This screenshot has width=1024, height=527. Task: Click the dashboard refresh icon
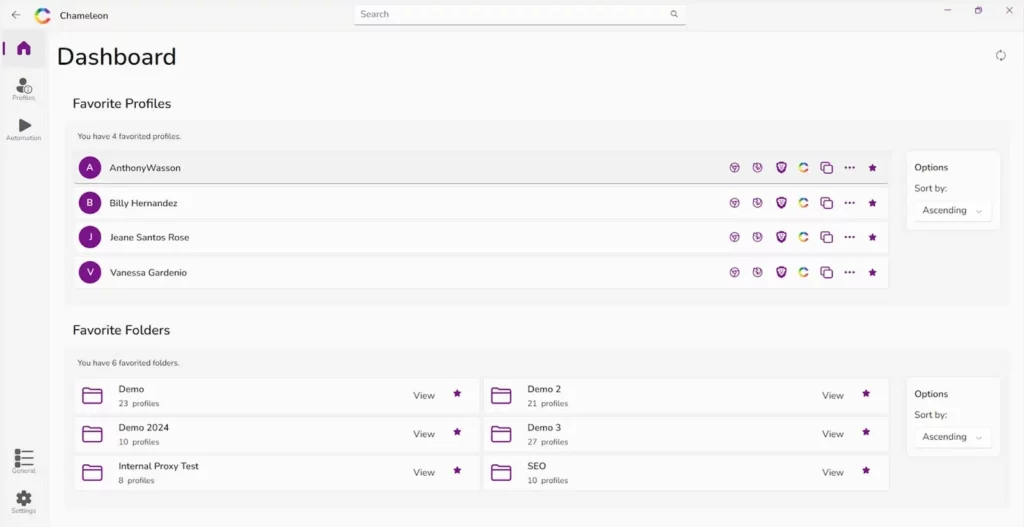tap(1000, 56)
